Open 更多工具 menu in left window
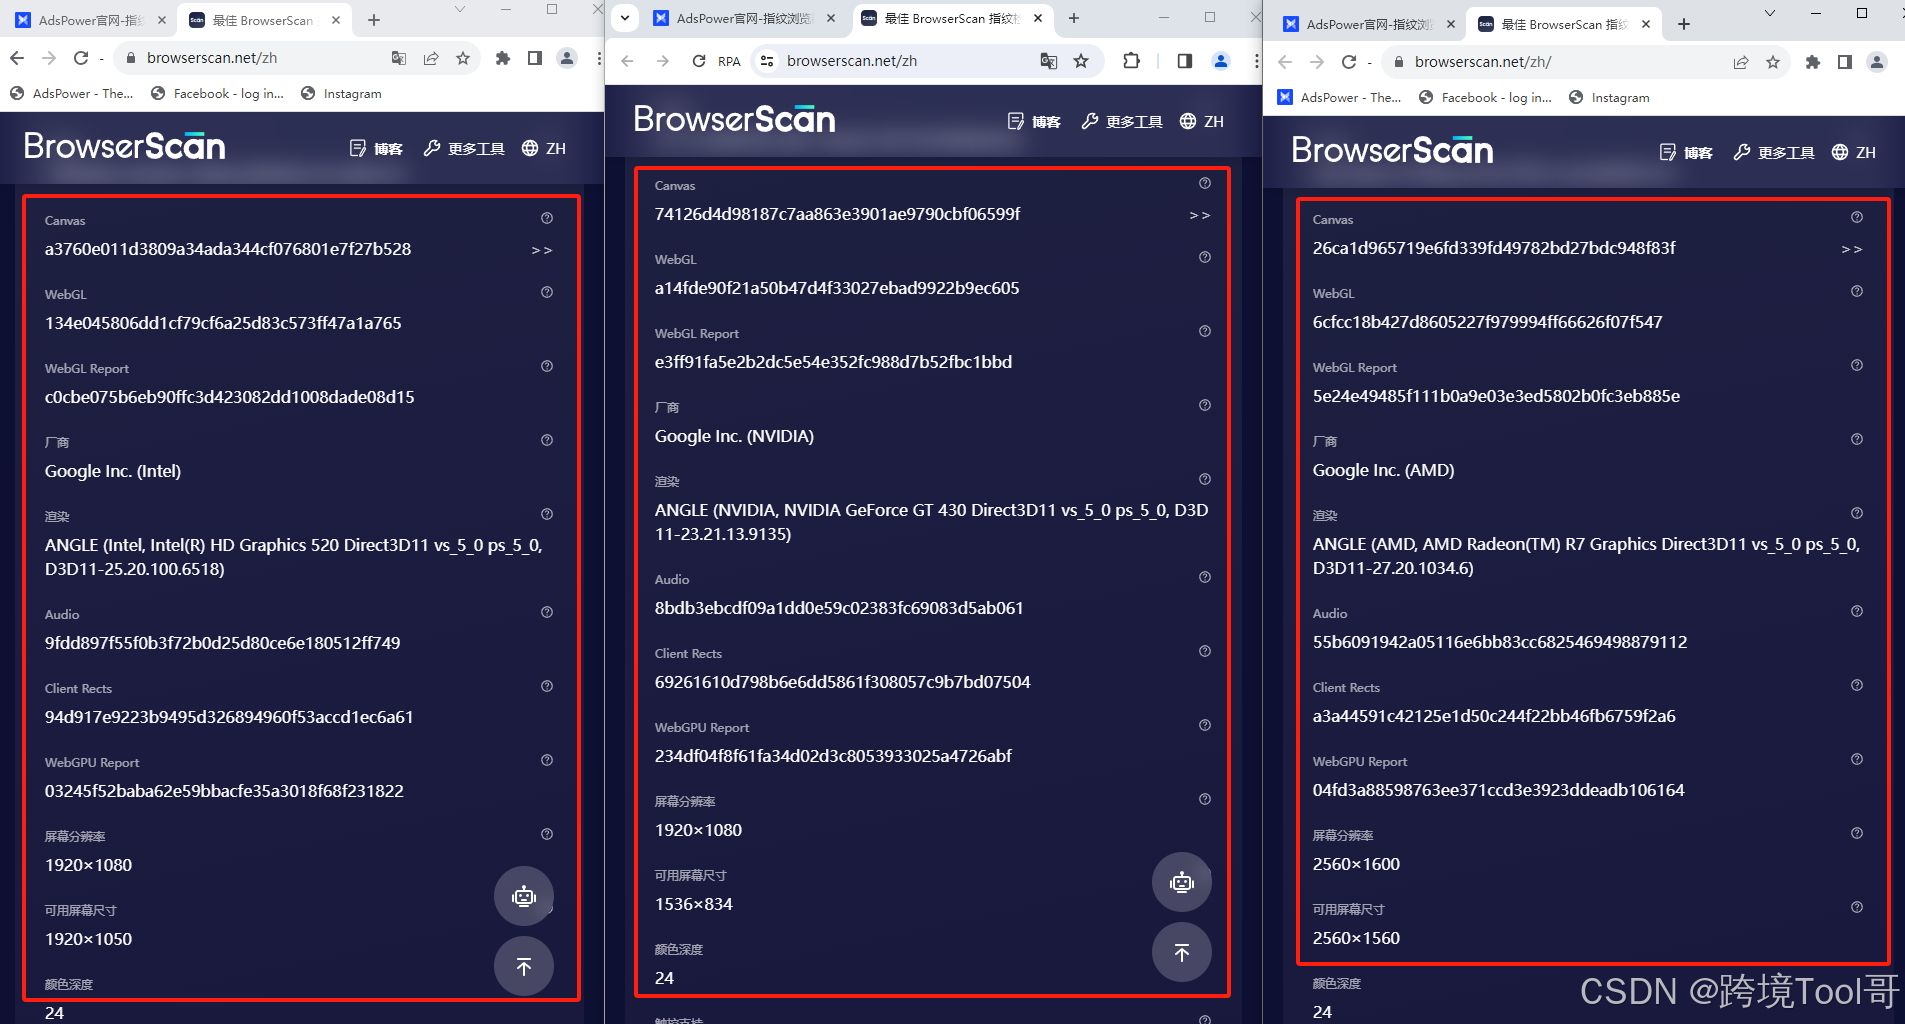 tap(464, 149)
